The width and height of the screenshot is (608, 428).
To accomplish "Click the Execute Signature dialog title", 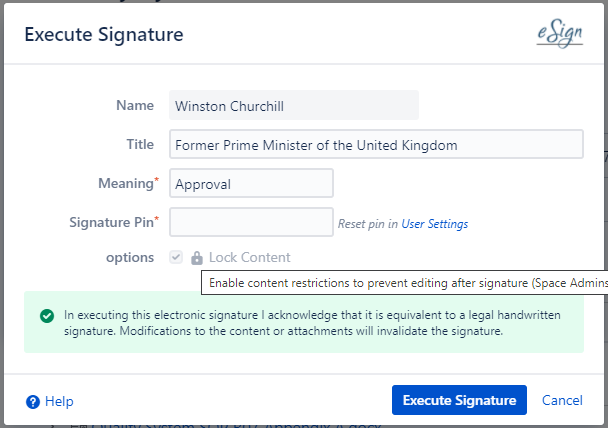I will [103, 35].
